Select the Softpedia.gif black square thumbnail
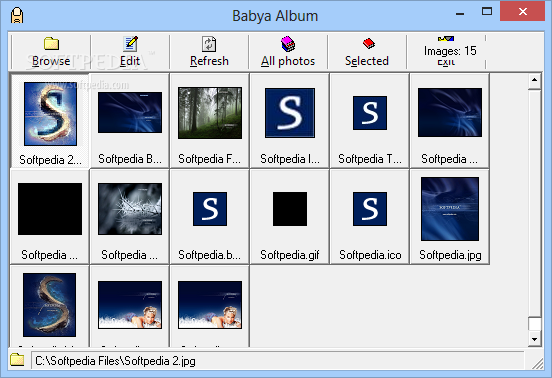 click(290, 209)
